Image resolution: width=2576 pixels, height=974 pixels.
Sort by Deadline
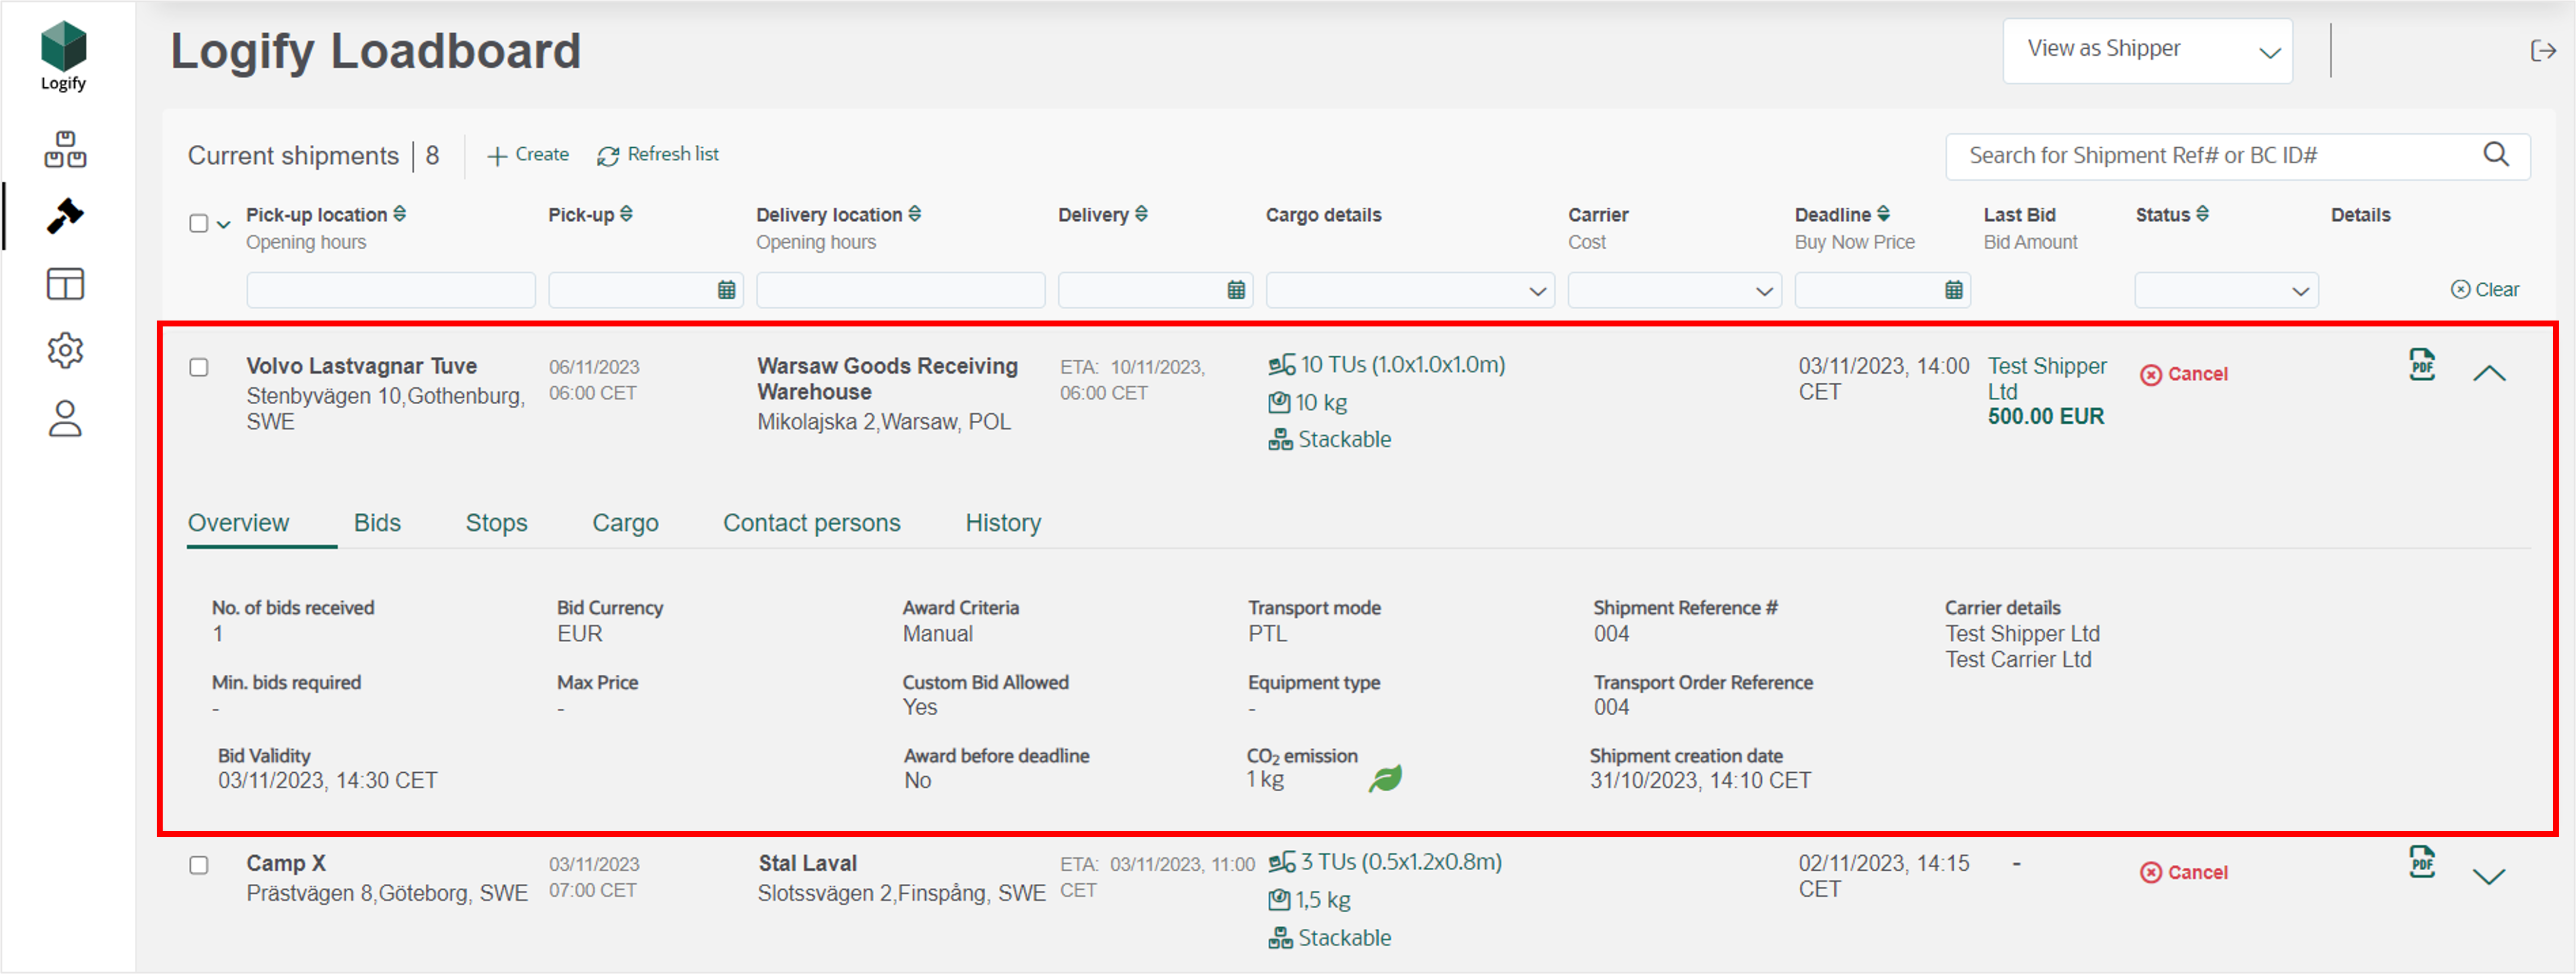[1883, 214]
